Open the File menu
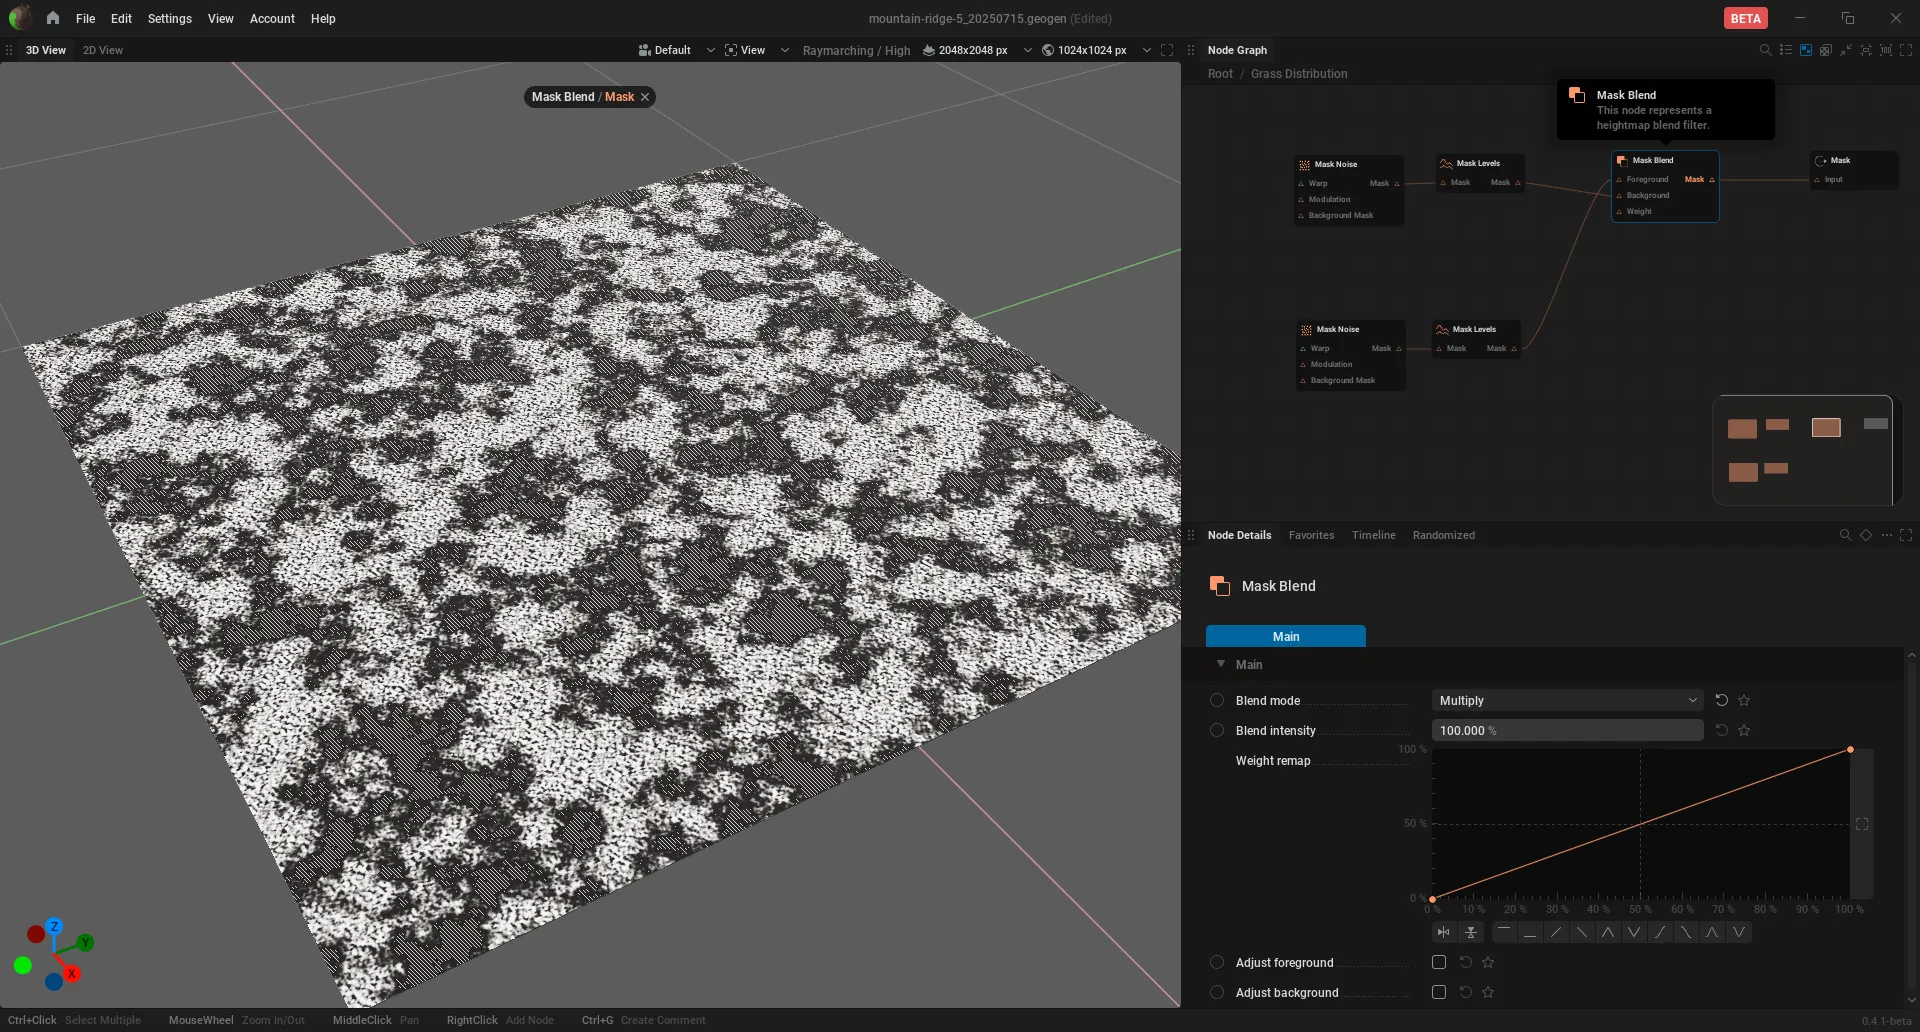Viewport: 1920px width, 1032px height. point(86,18)
